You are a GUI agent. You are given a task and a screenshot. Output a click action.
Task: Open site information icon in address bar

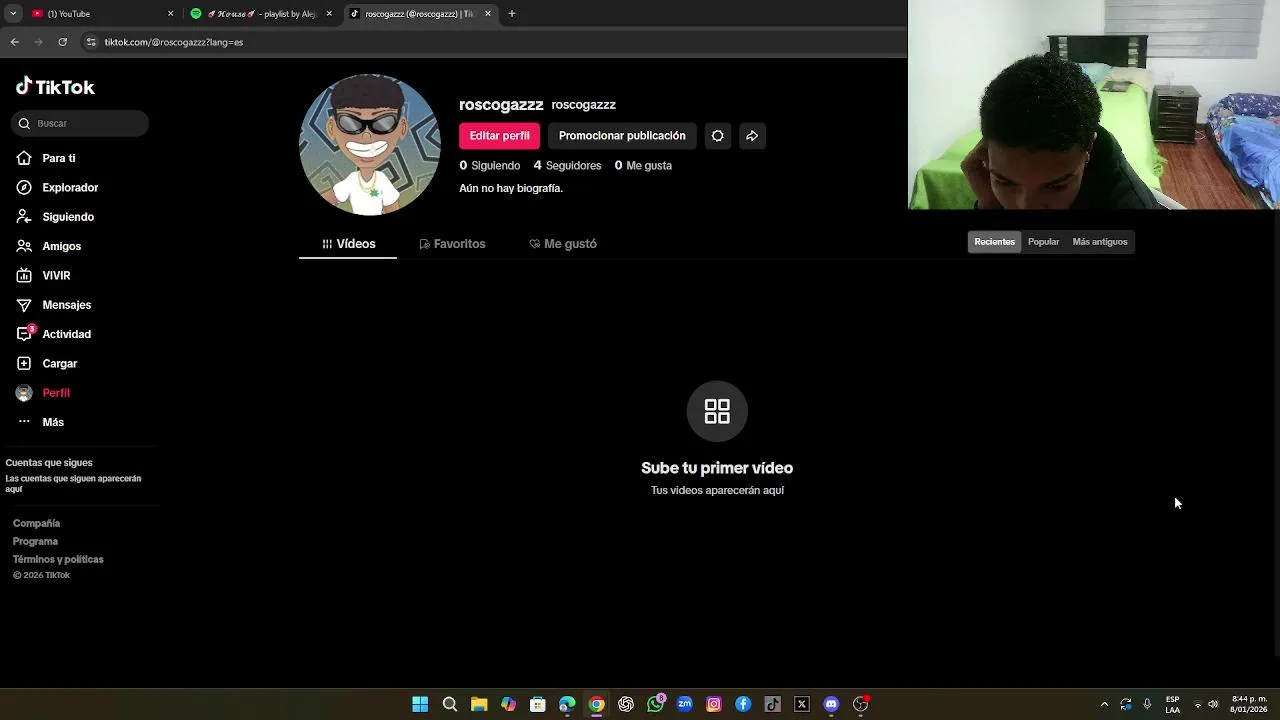[x=91, y=42]
